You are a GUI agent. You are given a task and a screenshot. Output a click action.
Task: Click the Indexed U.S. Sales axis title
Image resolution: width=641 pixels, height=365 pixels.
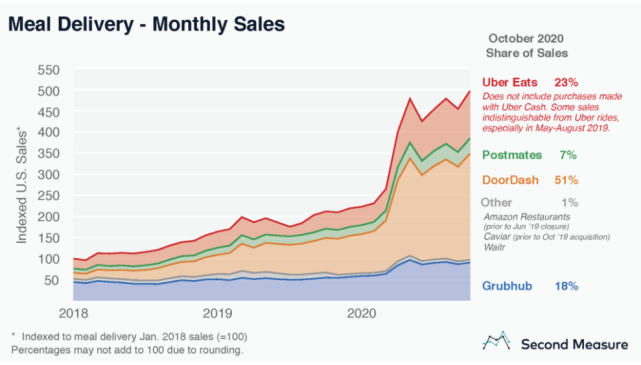tap(21, 186)
